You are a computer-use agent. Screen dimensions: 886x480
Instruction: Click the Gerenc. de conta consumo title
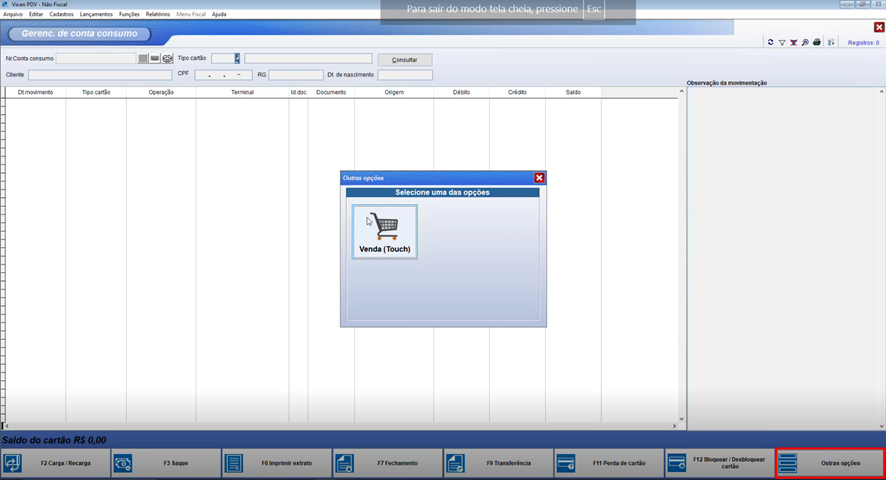tap(80, 34)
